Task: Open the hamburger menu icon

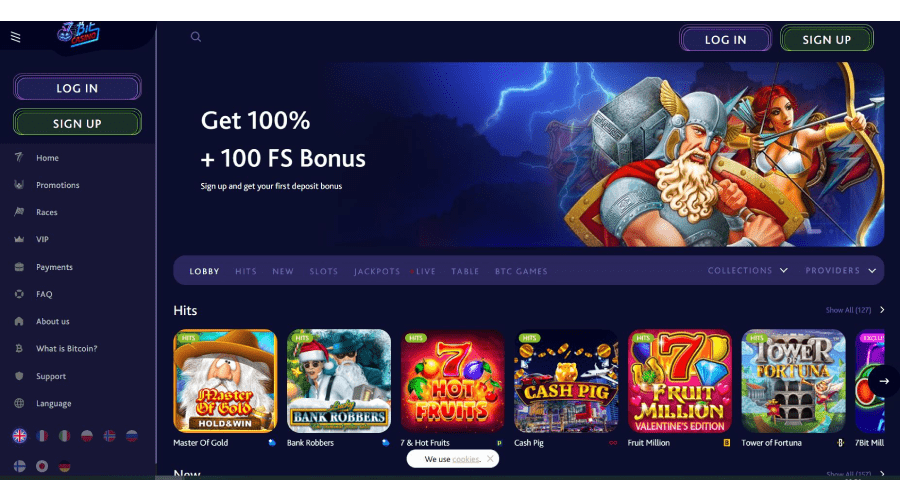Action: 15,37
